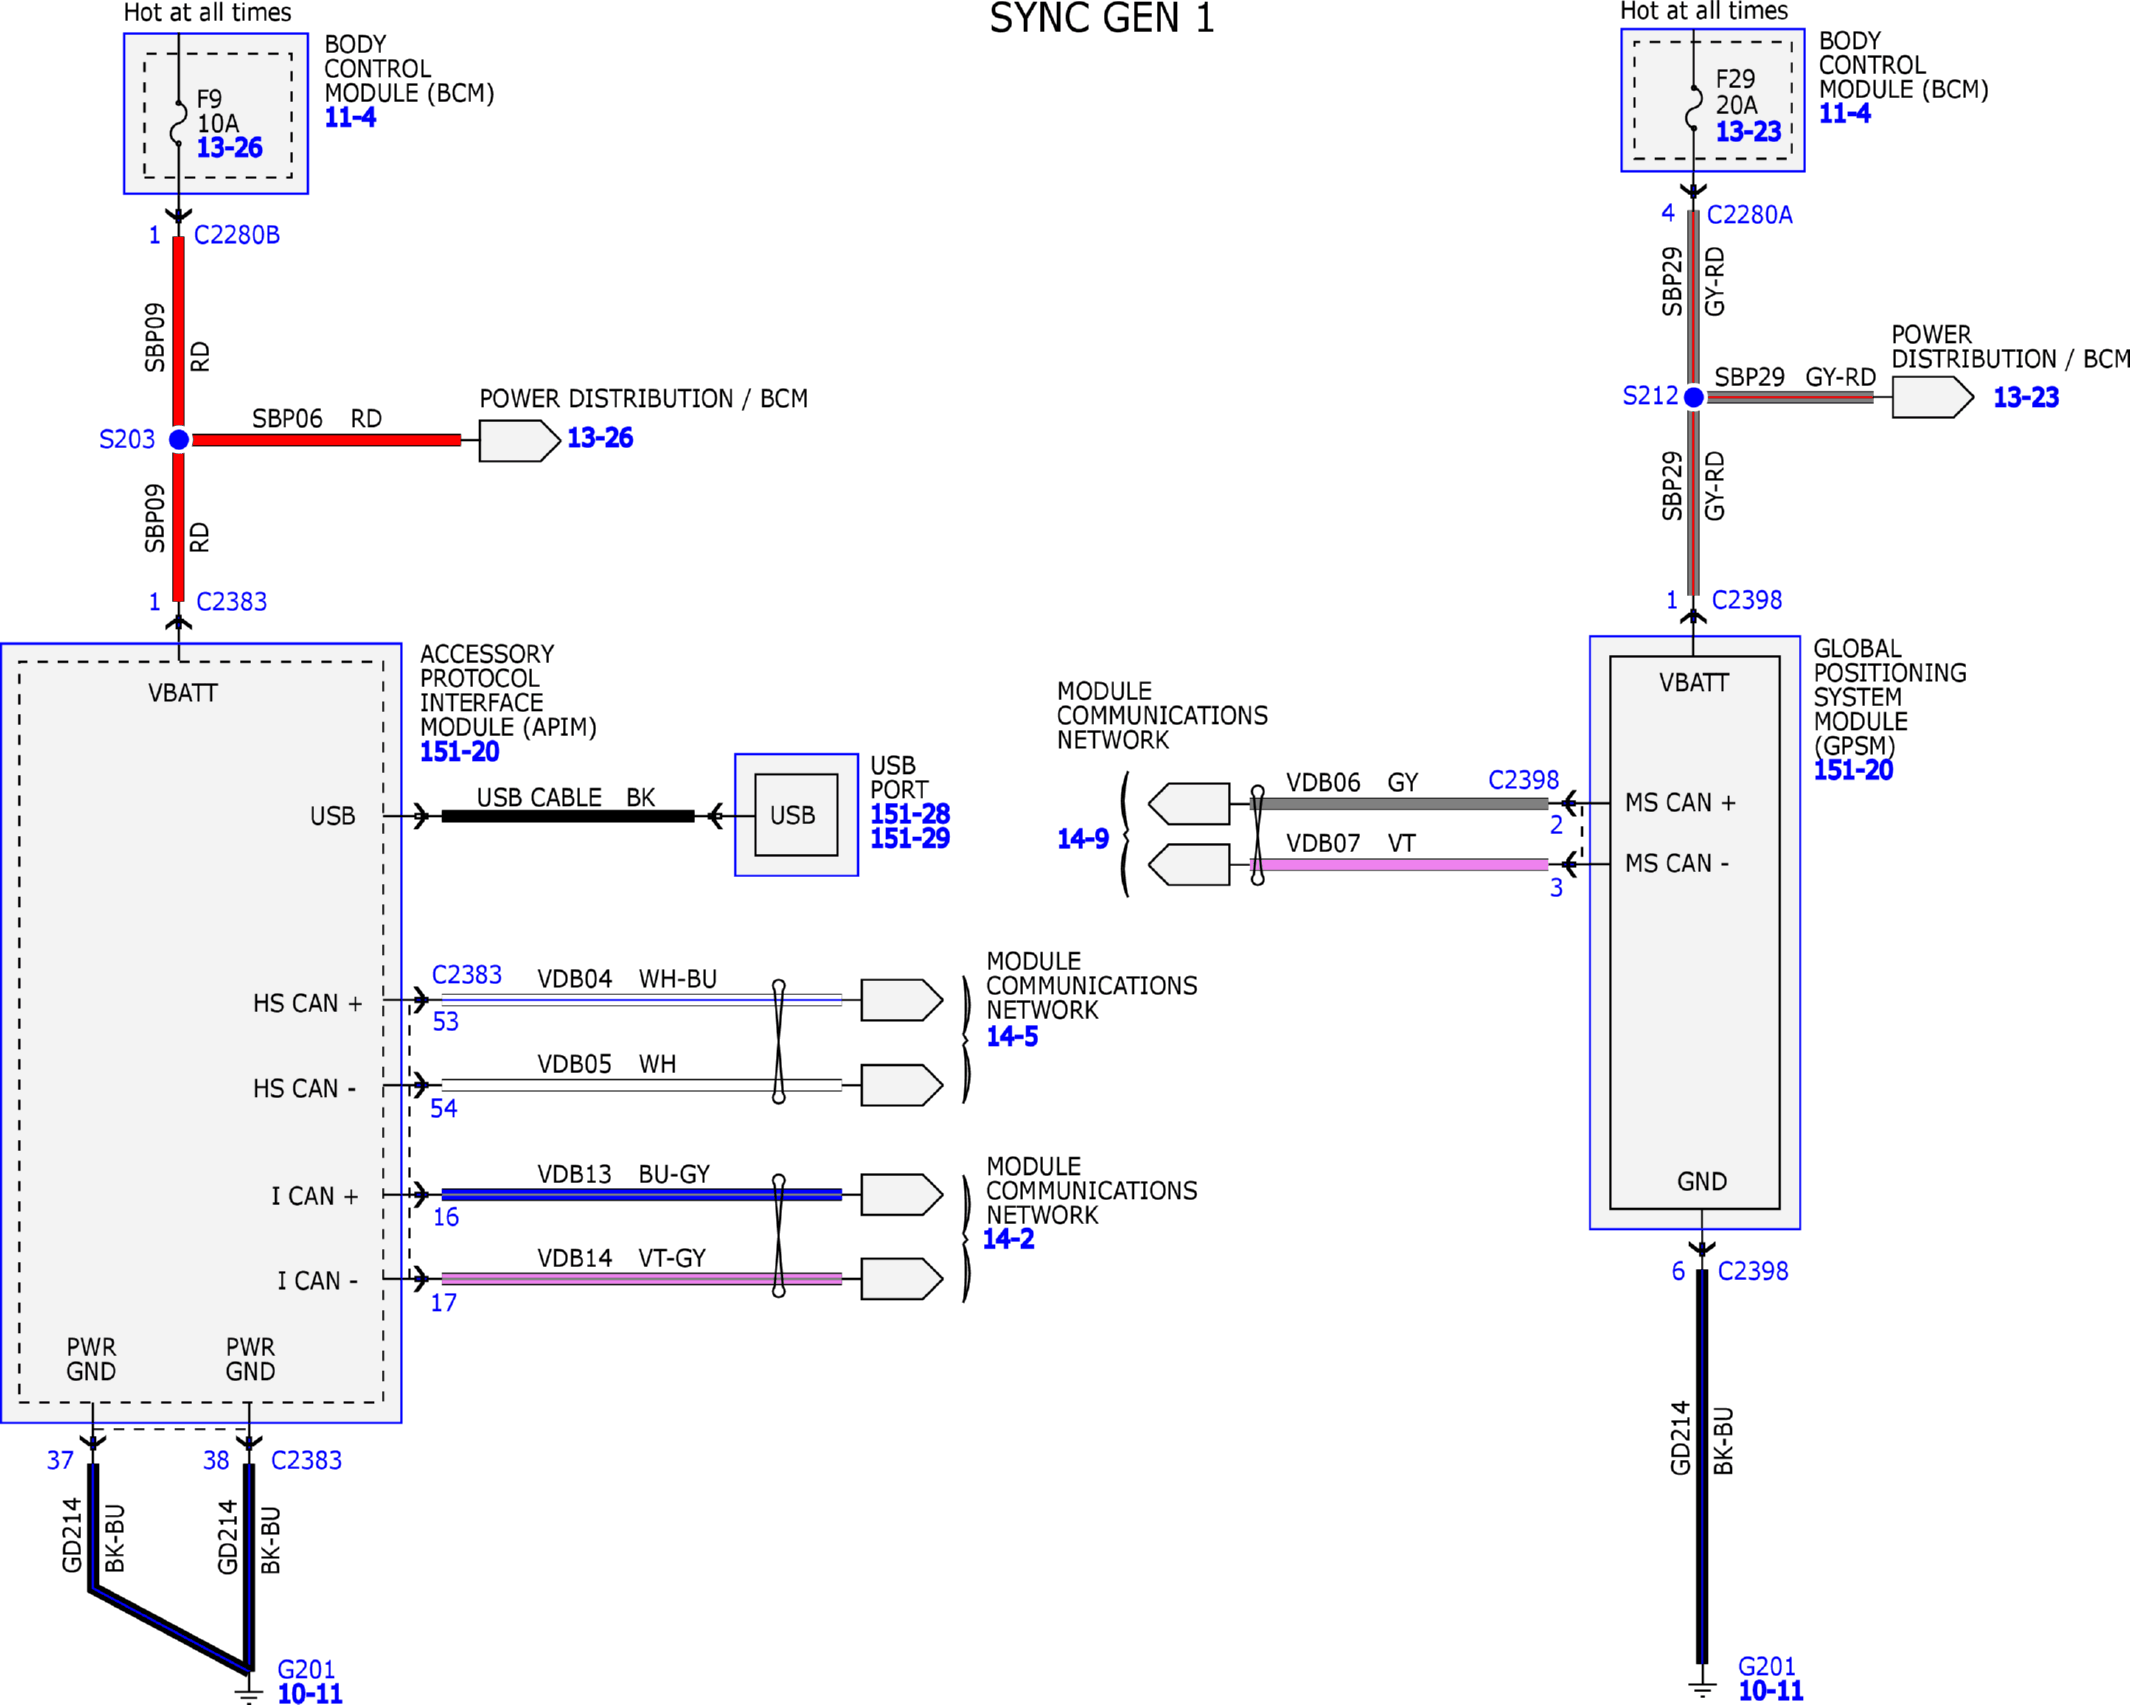Open the 151-28 USB port link

pos(909,814)
